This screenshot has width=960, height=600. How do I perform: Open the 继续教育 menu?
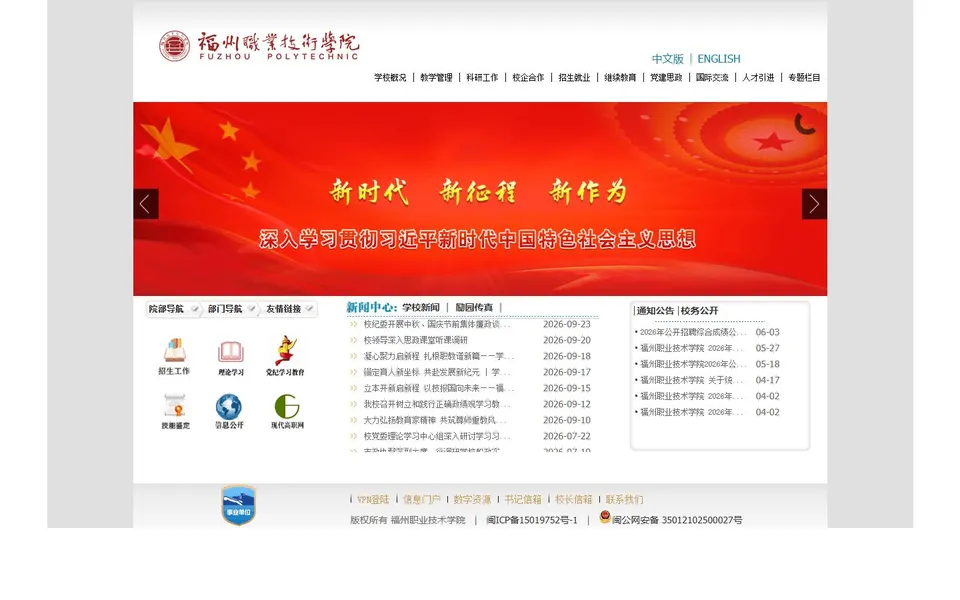click(x=620, y=77)
